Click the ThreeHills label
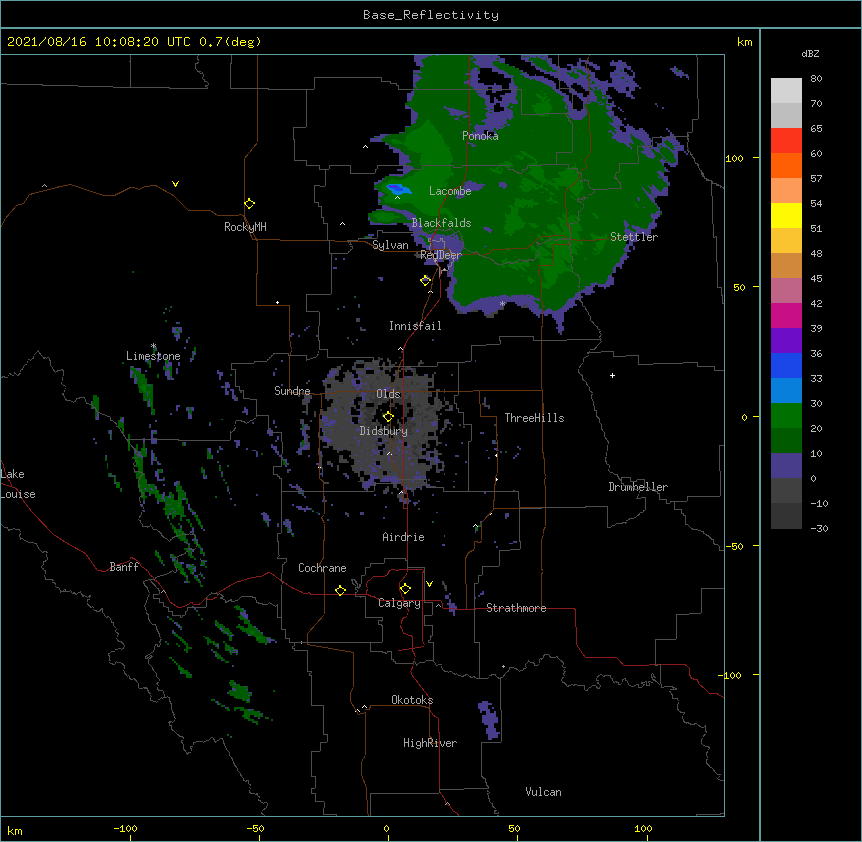The image size is (862, 842). (x=534, y=418)
